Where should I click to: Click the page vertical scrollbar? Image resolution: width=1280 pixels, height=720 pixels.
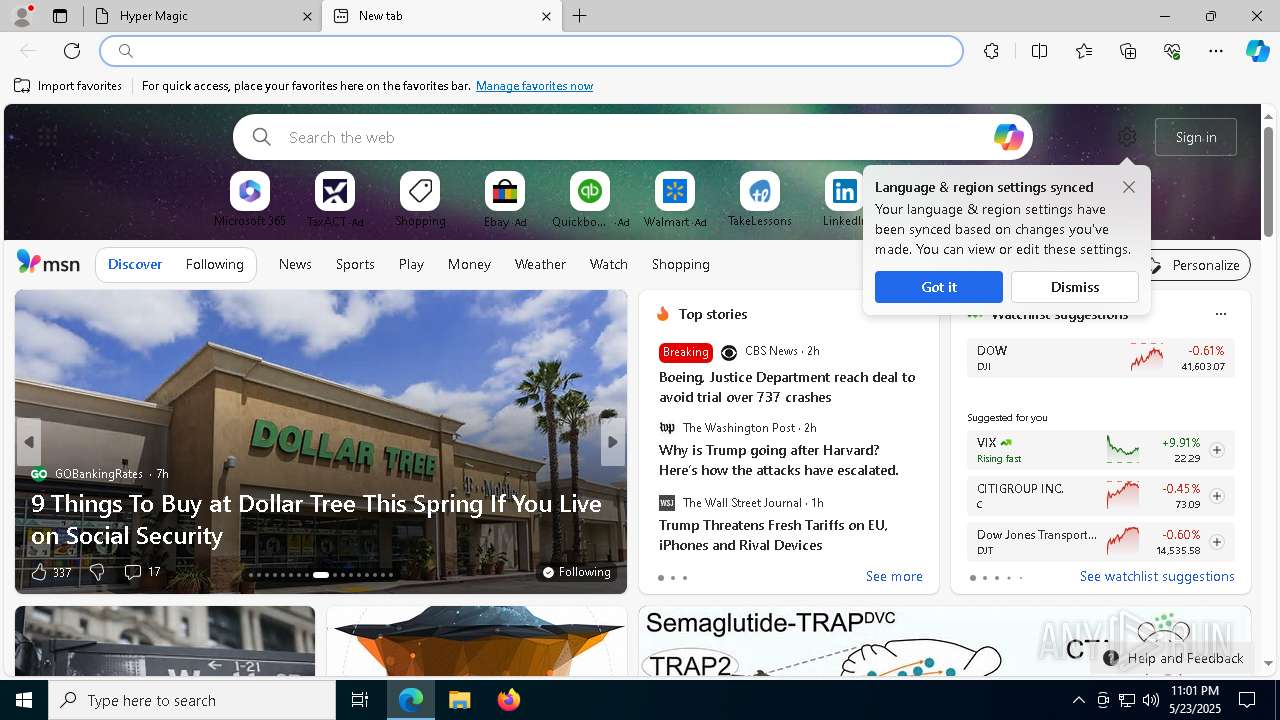1268,182
